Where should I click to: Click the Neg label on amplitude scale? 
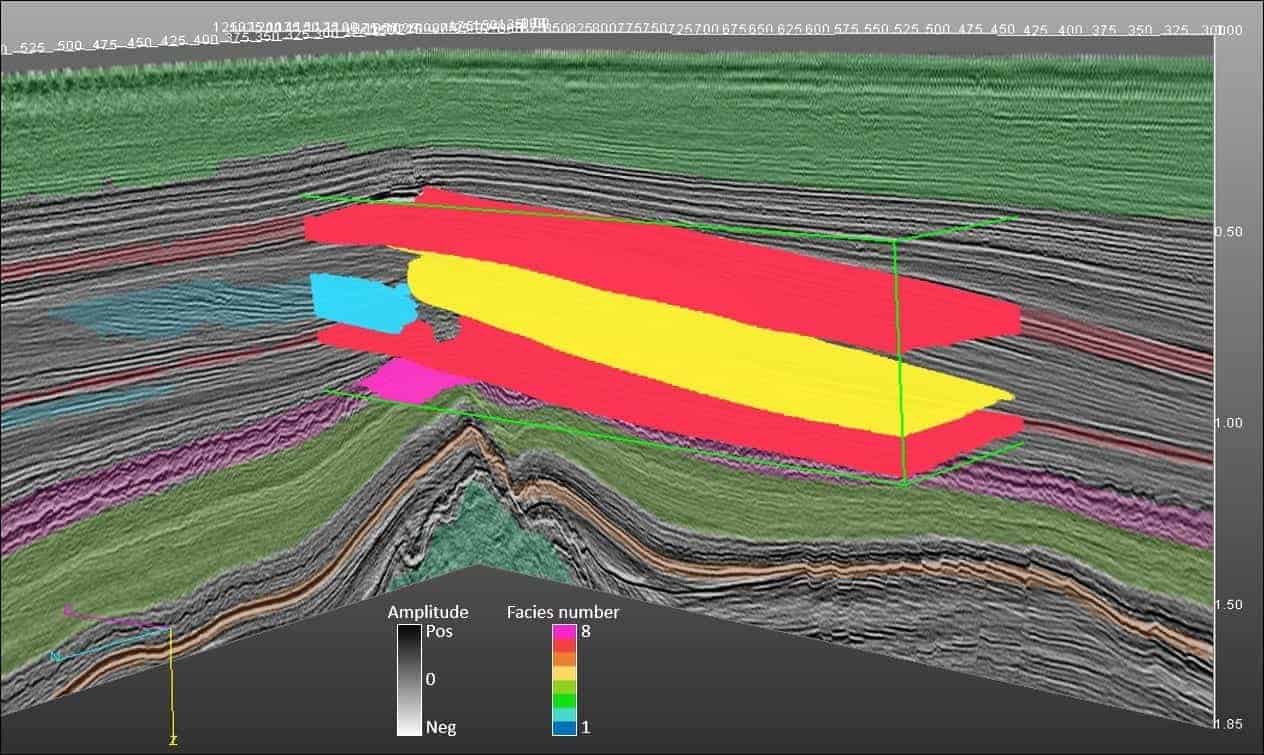tap(441, 727)
